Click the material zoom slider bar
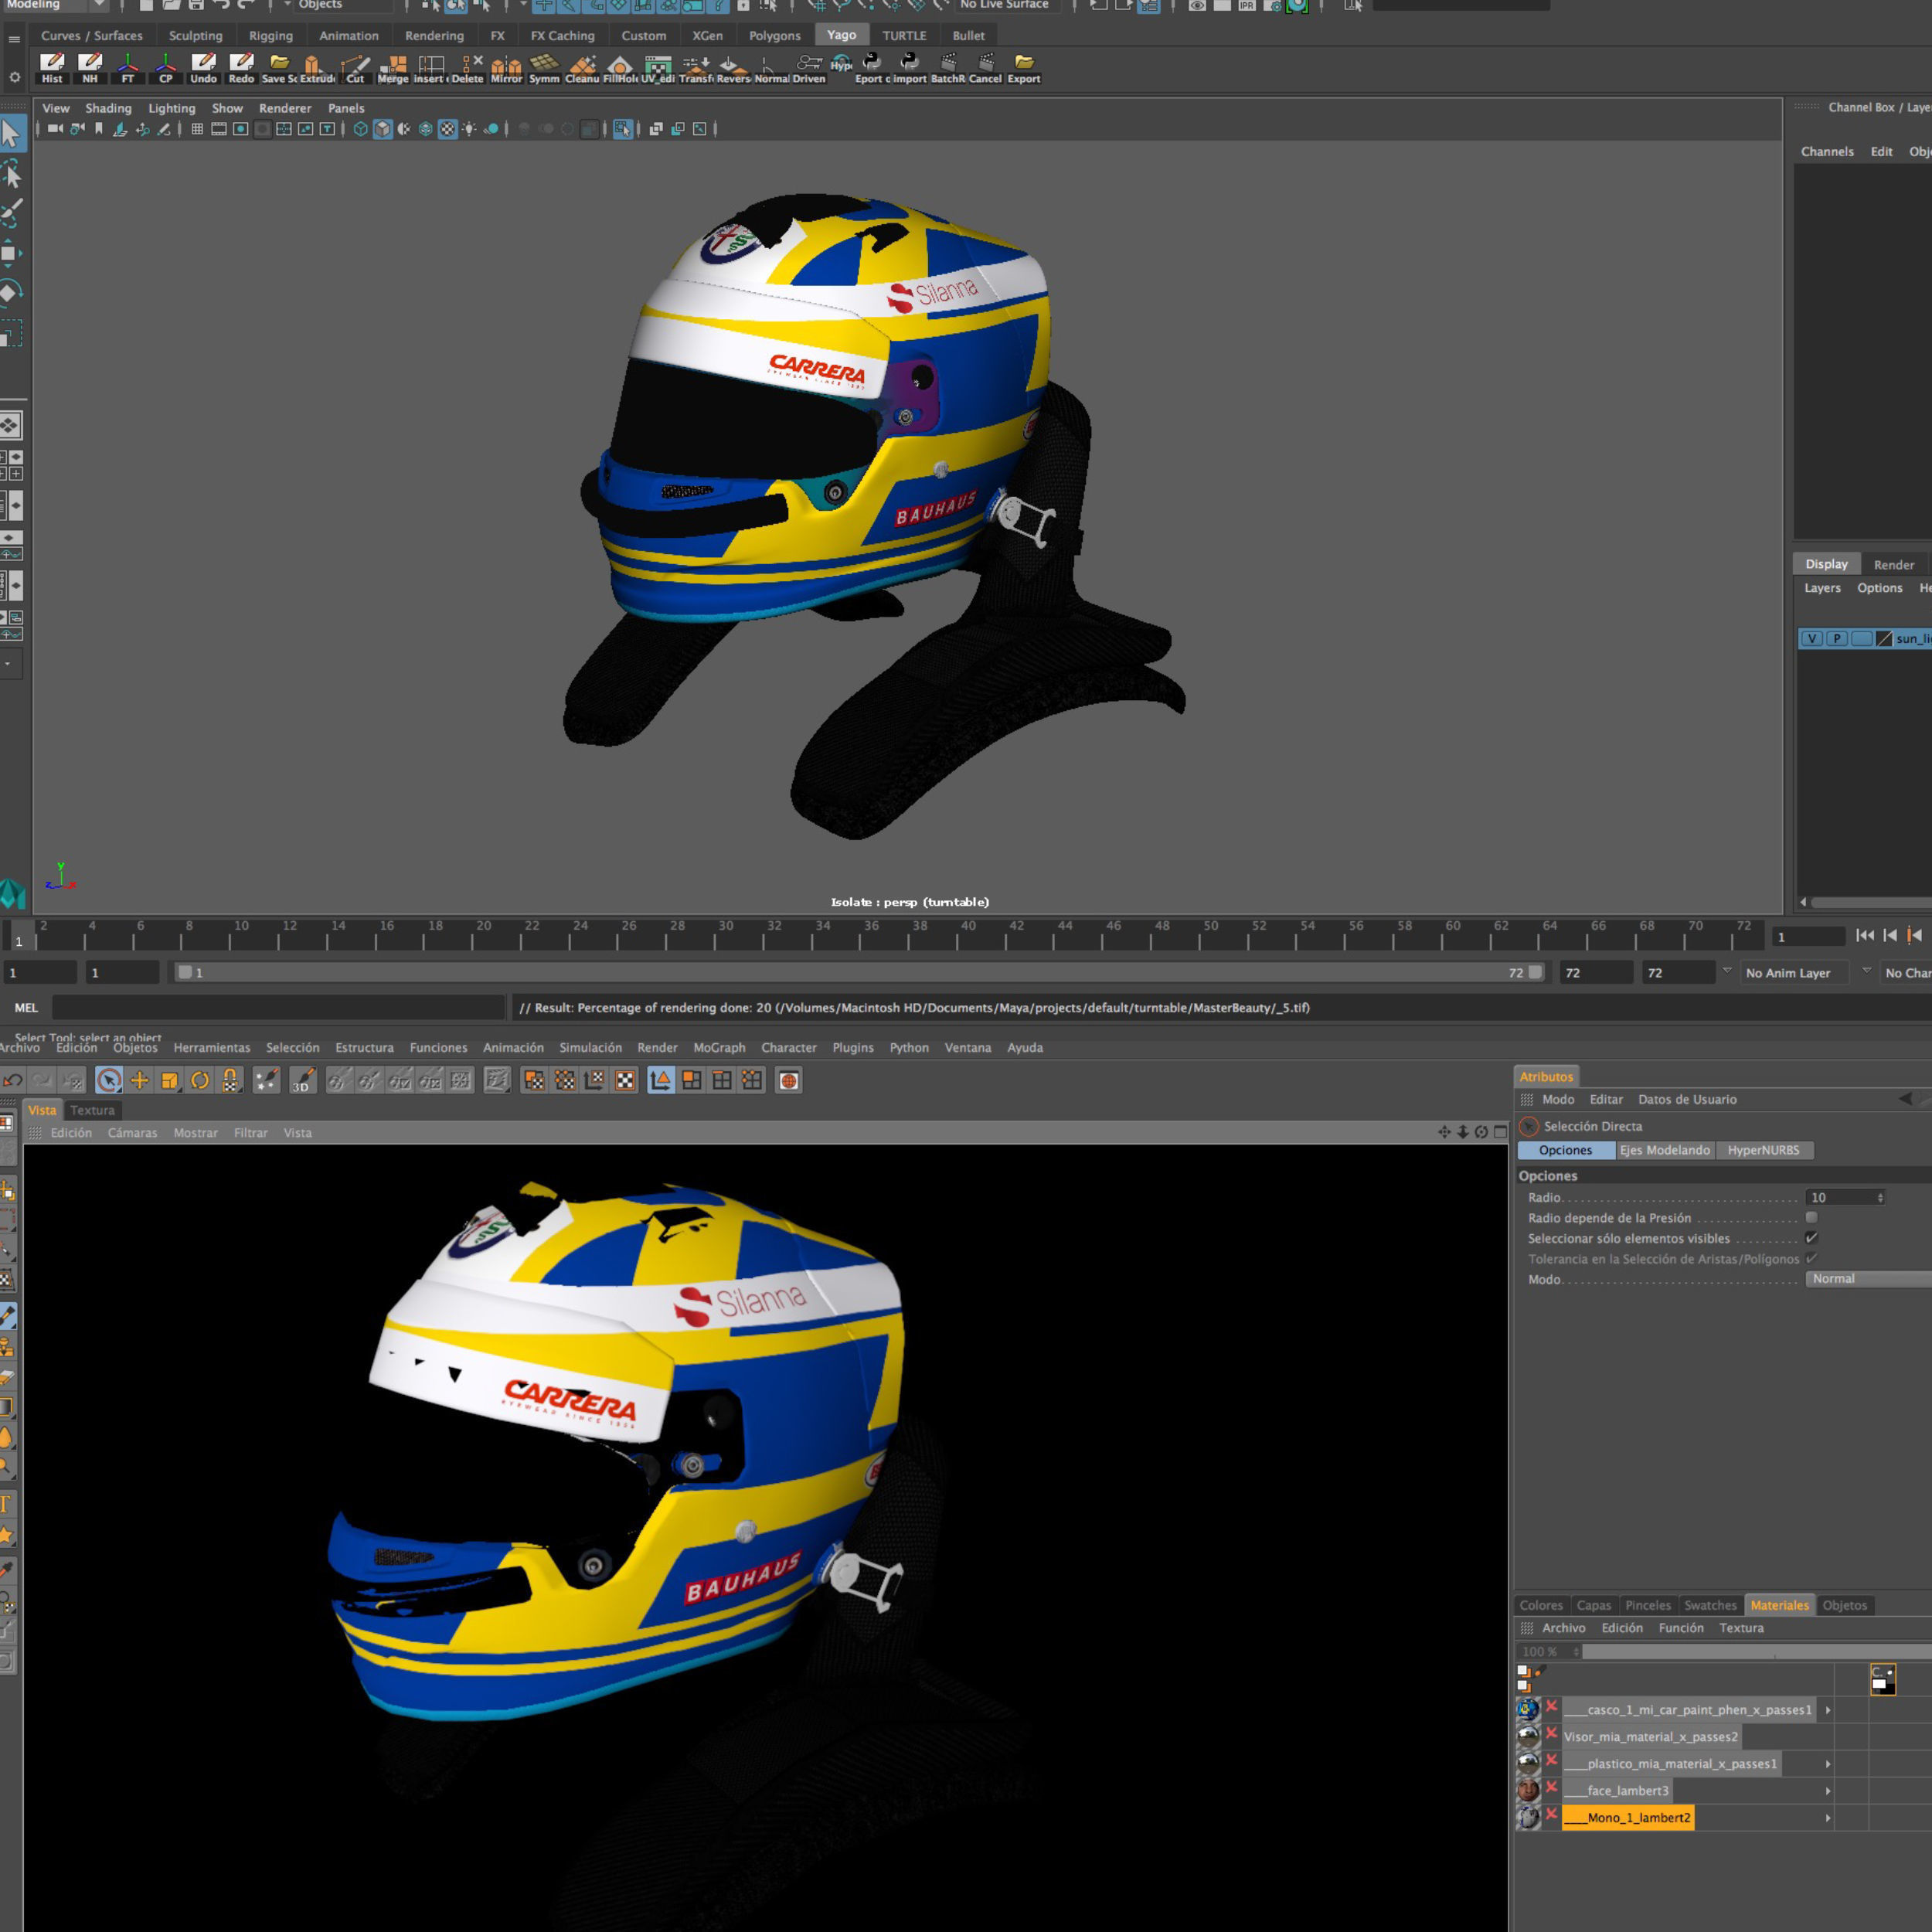This screenshot has height=1932, width=1932. 1756,1652
